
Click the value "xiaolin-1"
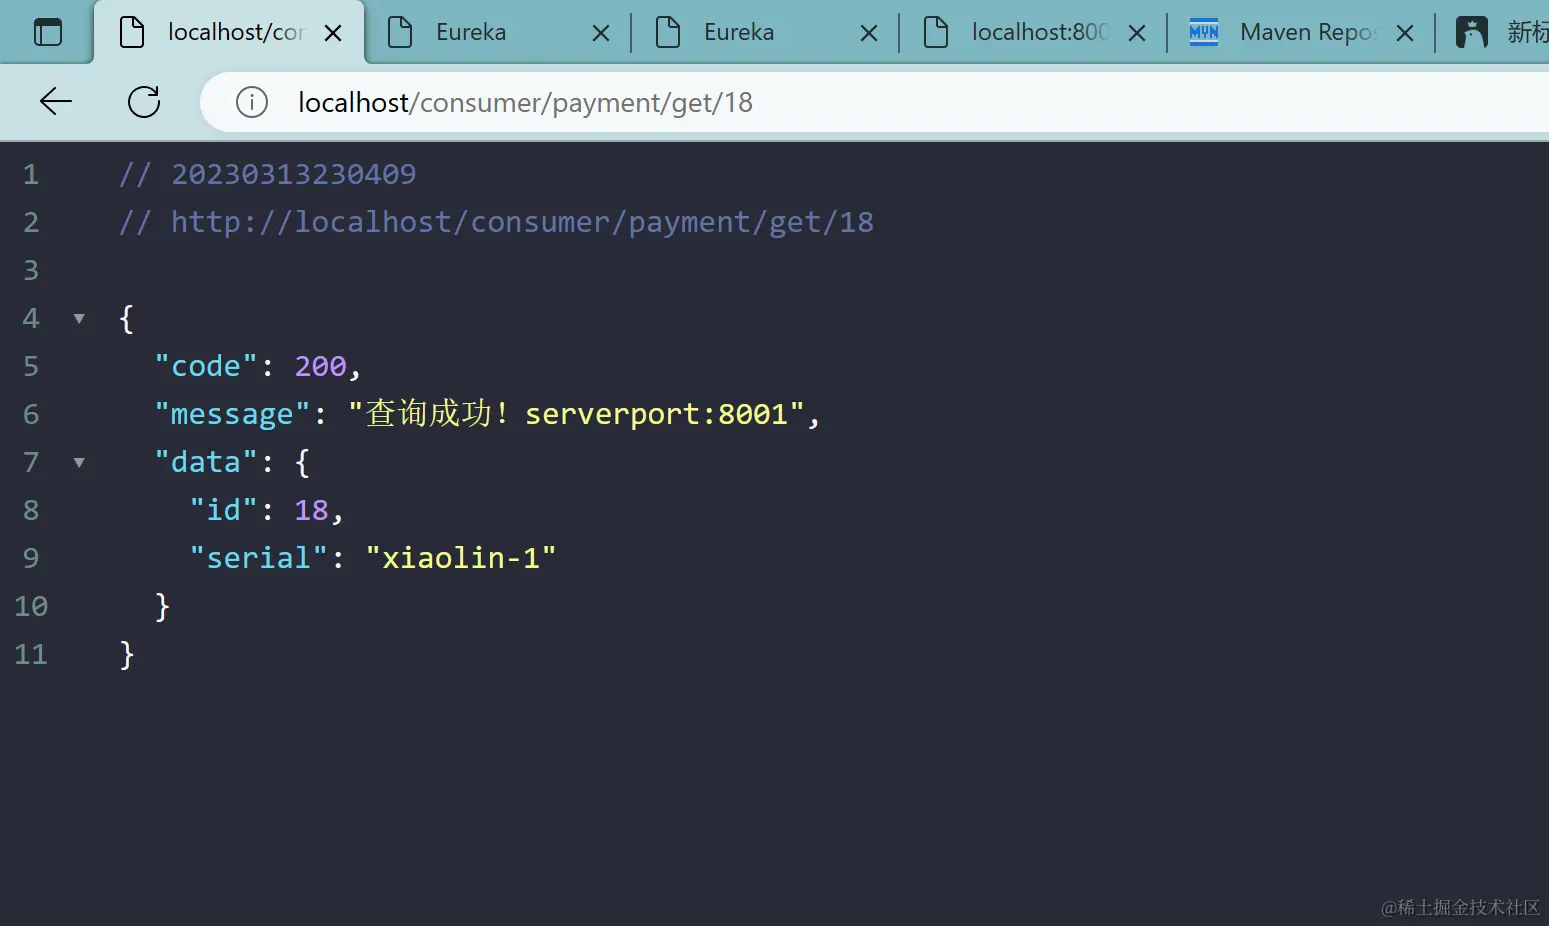tap(460, 558)
